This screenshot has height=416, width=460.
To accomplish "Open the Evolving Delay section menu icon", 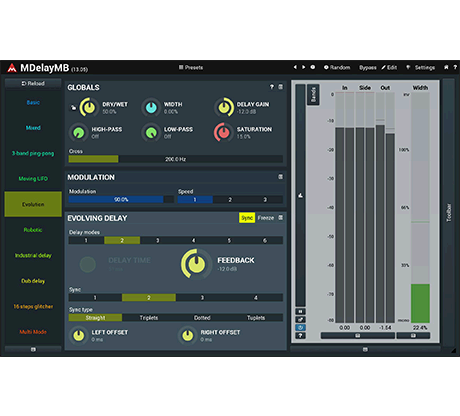I will point(281,218).
